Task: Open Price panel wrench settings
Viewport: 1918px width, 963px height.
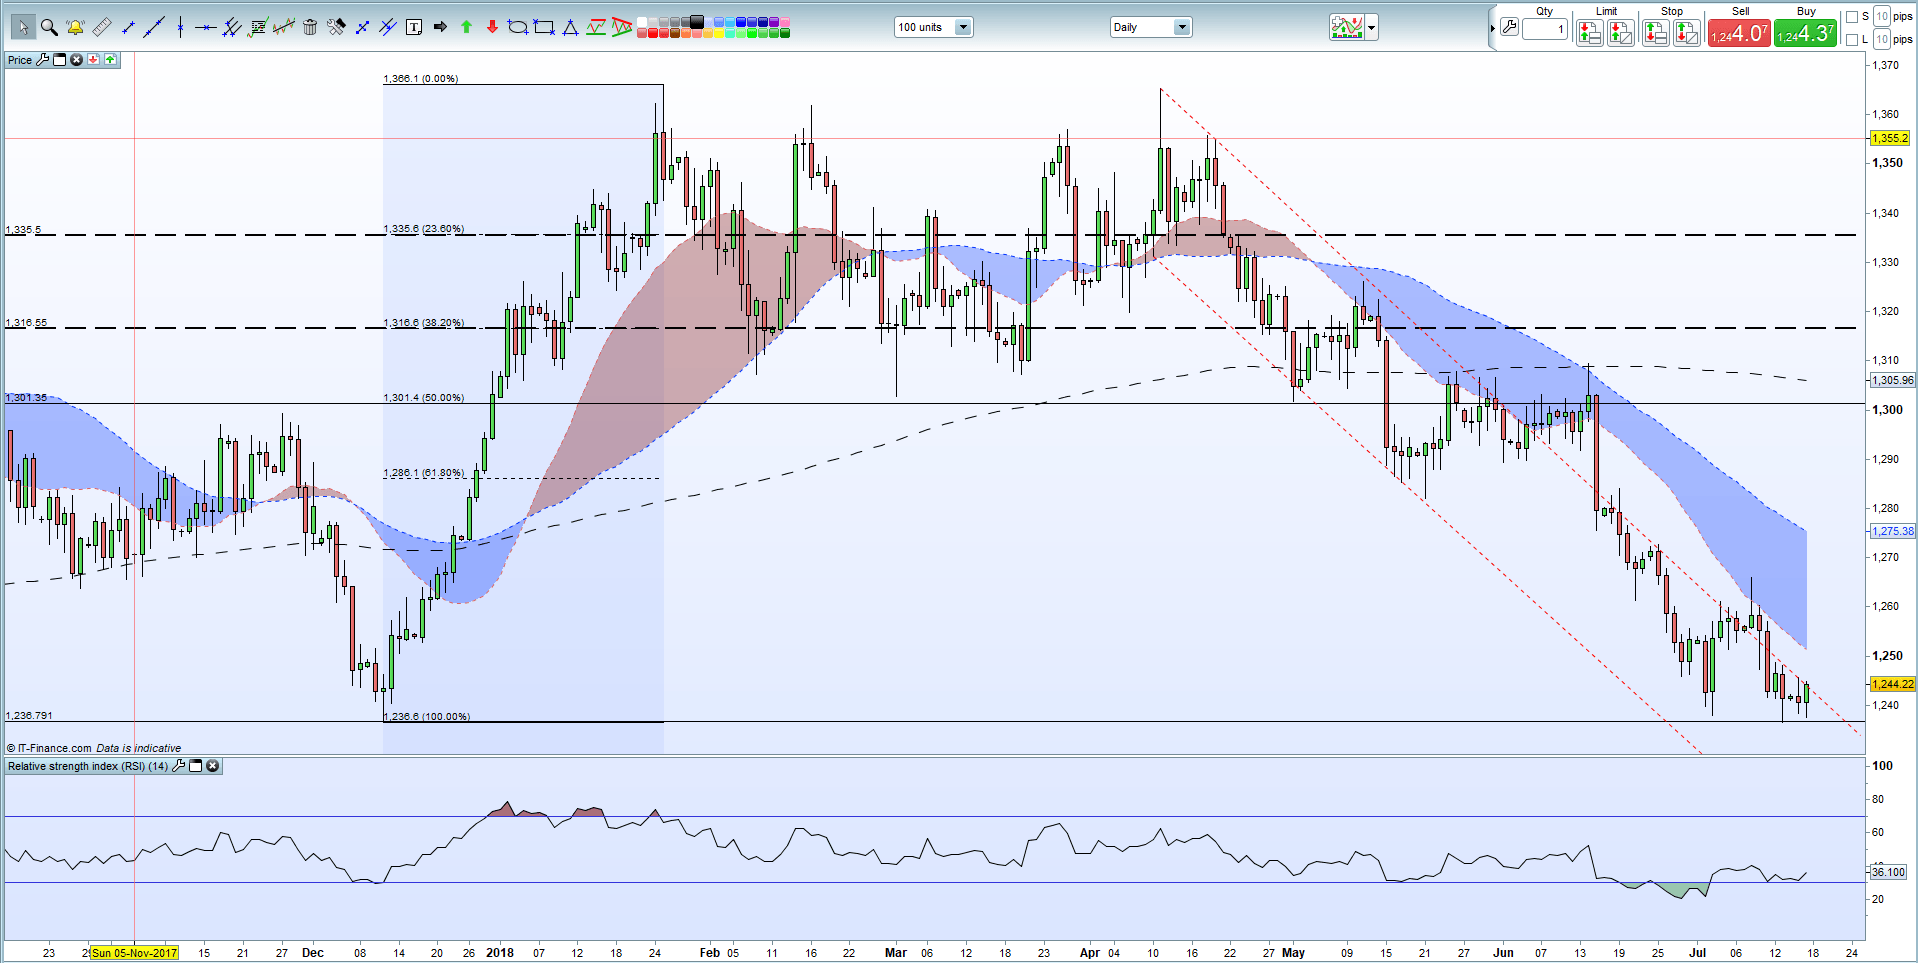Action: [42, 60]
